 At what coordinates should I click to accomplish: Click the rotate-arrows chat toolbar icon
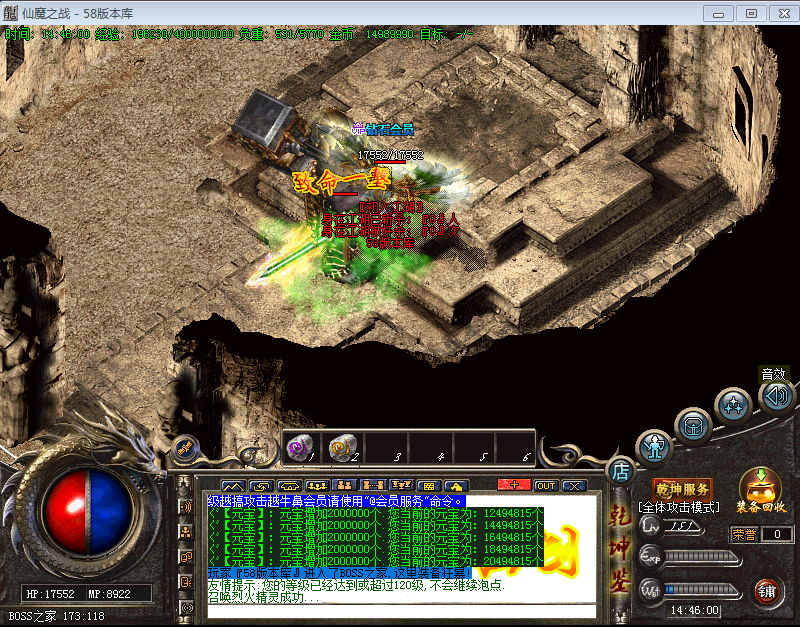pos(262,486)
